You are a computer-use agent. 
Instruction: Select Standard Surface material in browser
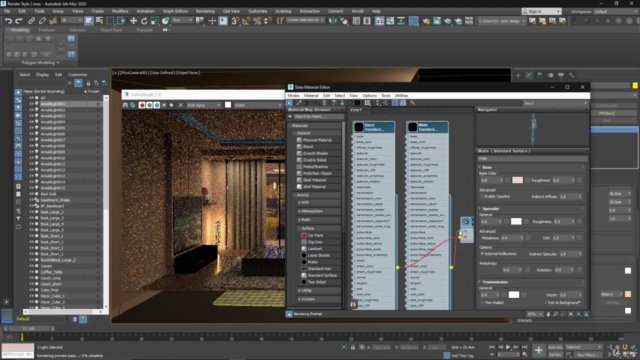[322, 275]
